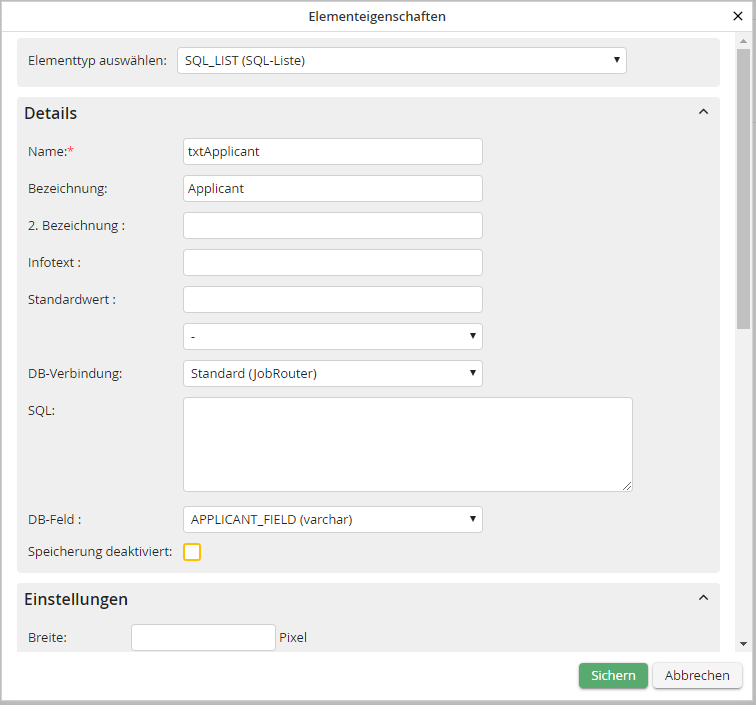The image size is (756, 705).
Task: Open the DB-Feld dropdown
Action: [332, 520]
